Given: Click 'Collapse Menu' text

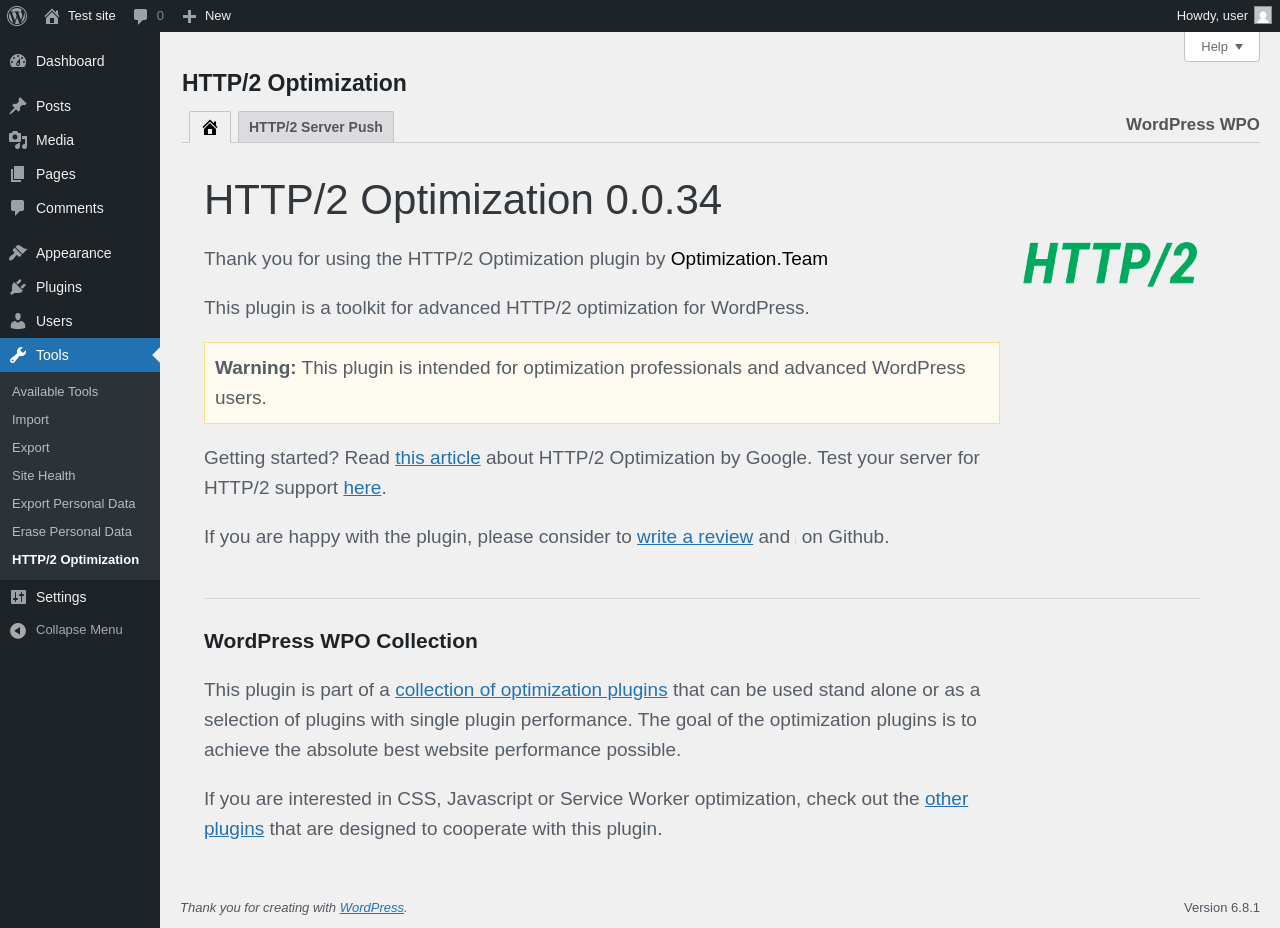Looking at the screenshot, I should (79, 630).
